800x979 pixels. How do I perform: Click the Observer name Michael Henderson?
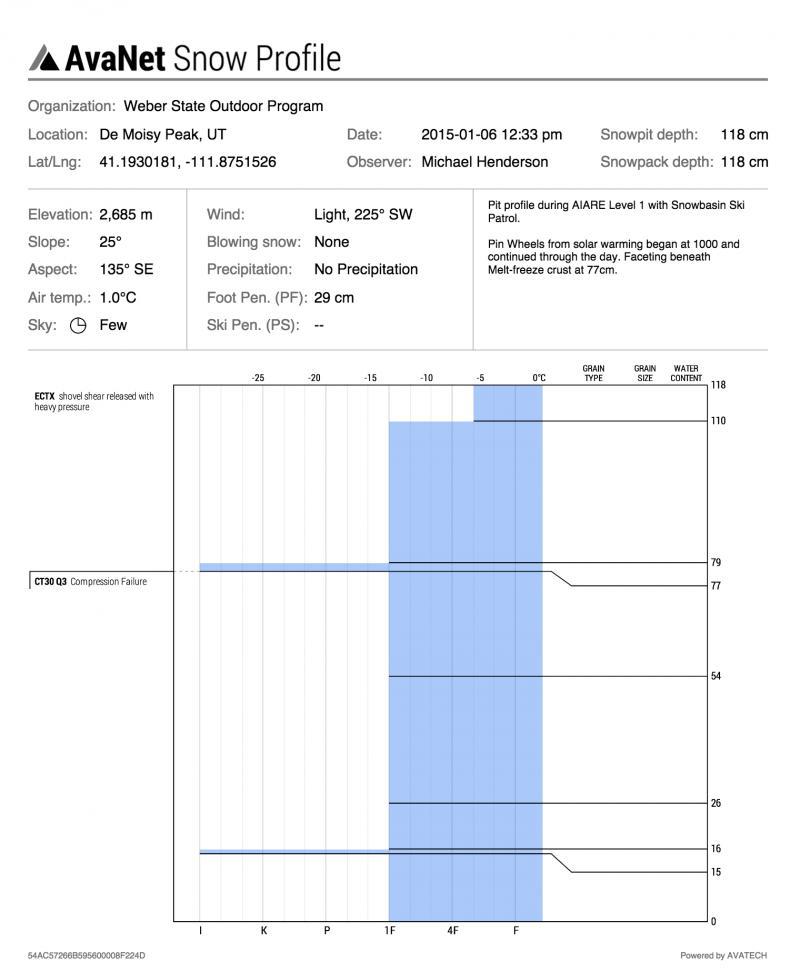point(484,162)
